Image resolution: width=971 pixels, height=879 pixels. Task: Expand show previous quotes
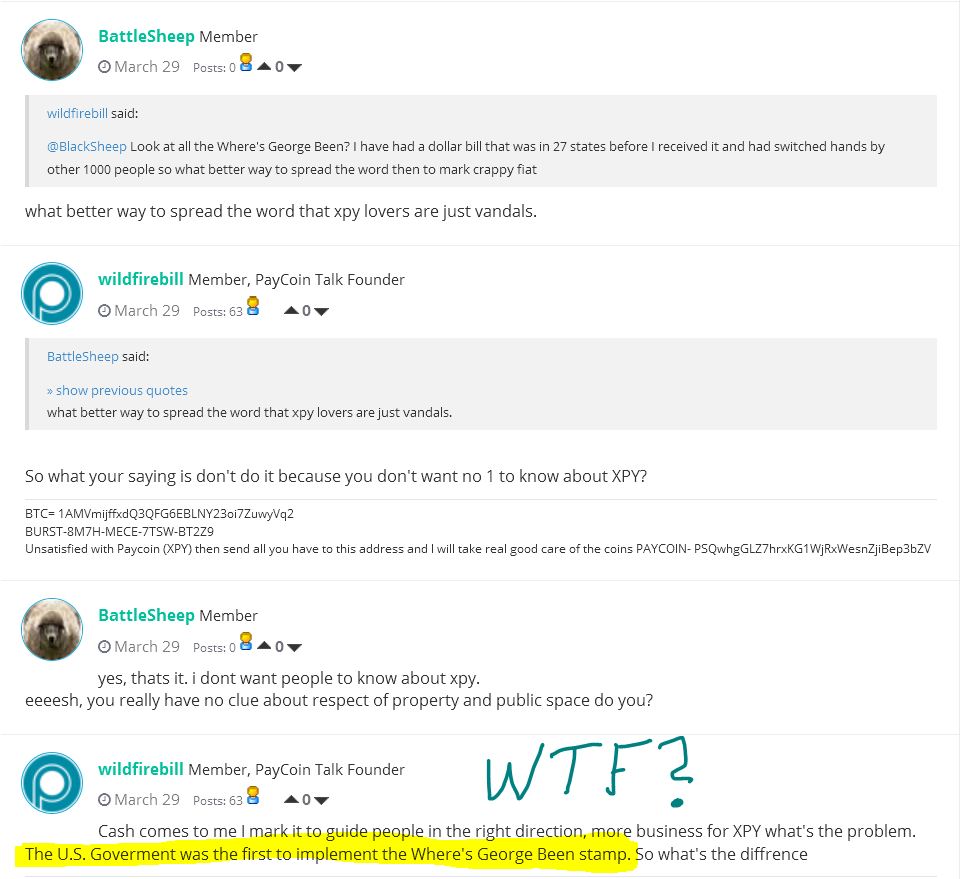(x=117, y=390)
